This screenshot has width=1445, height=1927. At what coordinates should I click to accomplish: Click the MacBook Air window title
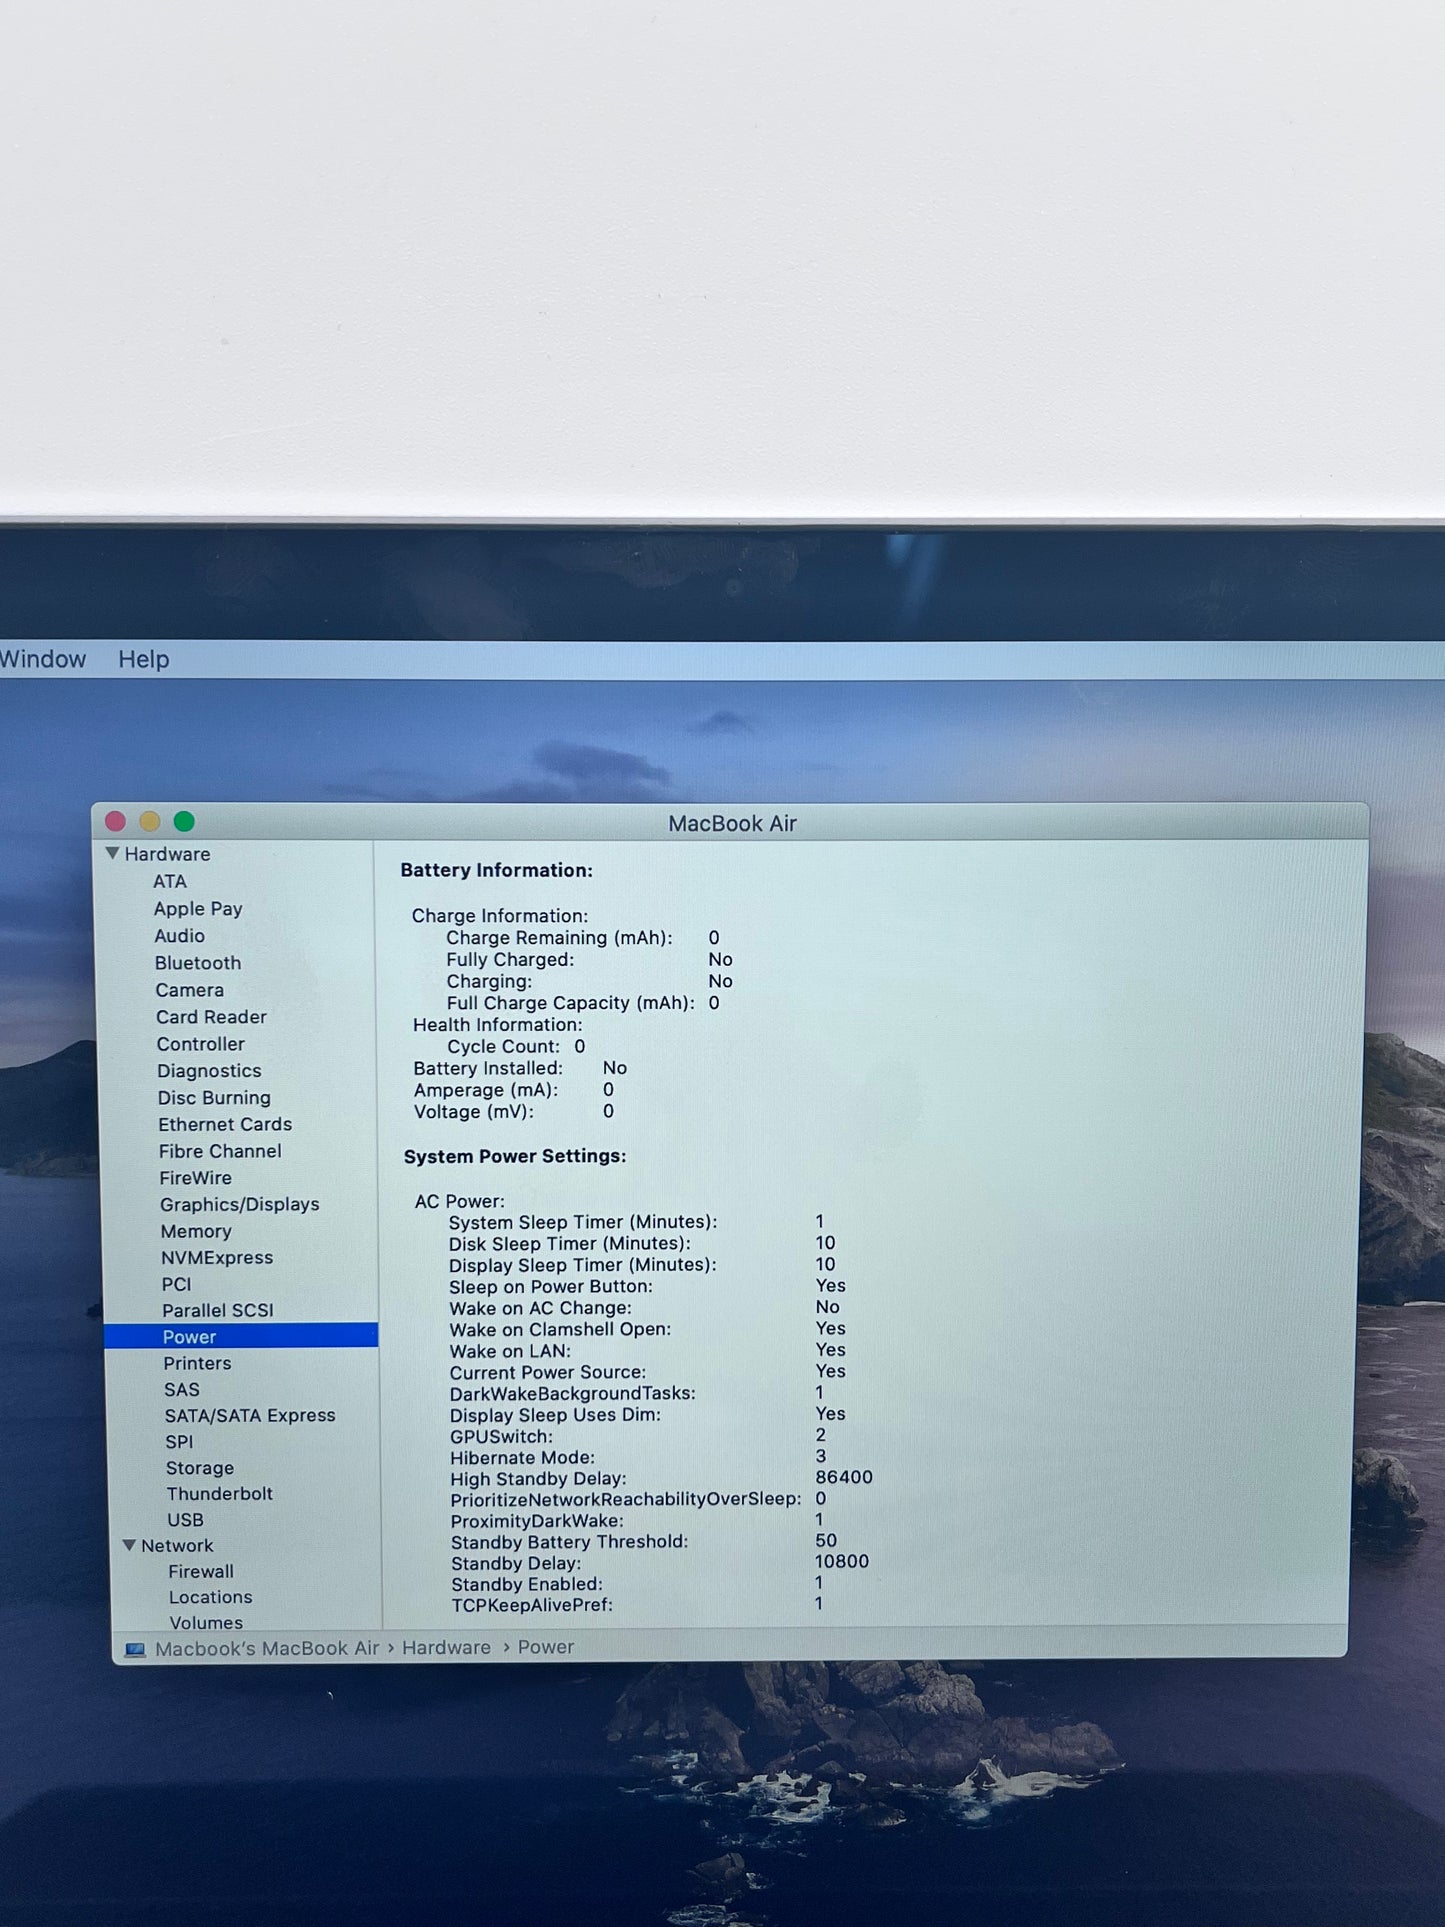[x=732, y=823]
